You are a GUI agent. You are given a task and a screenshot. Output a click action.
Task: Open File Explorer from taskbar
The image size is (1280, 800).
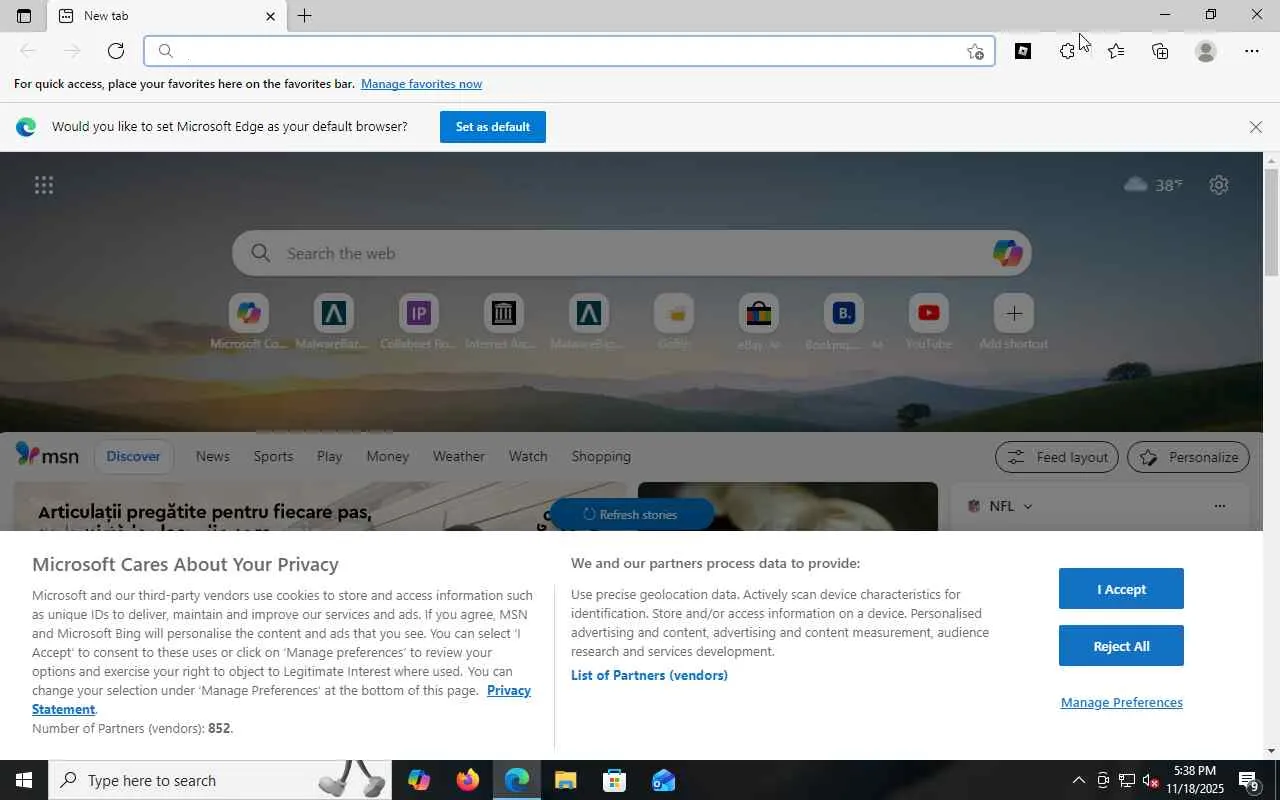point(565,780)
